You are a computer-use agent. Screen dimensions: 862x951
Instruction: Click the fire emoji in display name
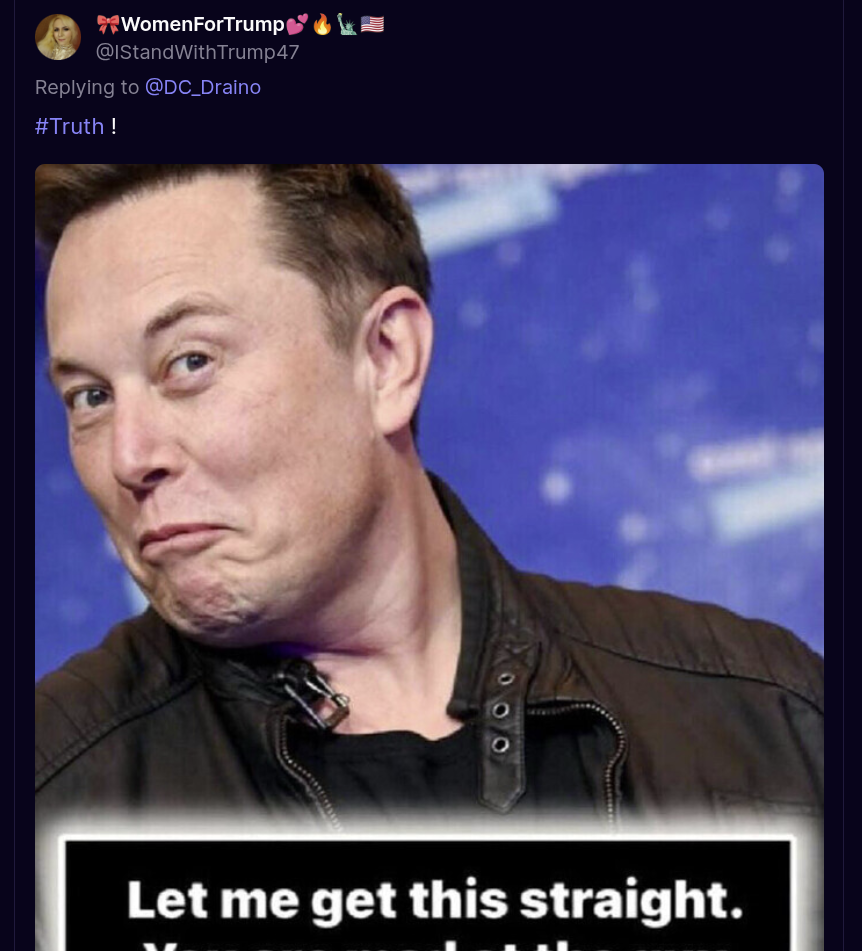click(322, 24)
